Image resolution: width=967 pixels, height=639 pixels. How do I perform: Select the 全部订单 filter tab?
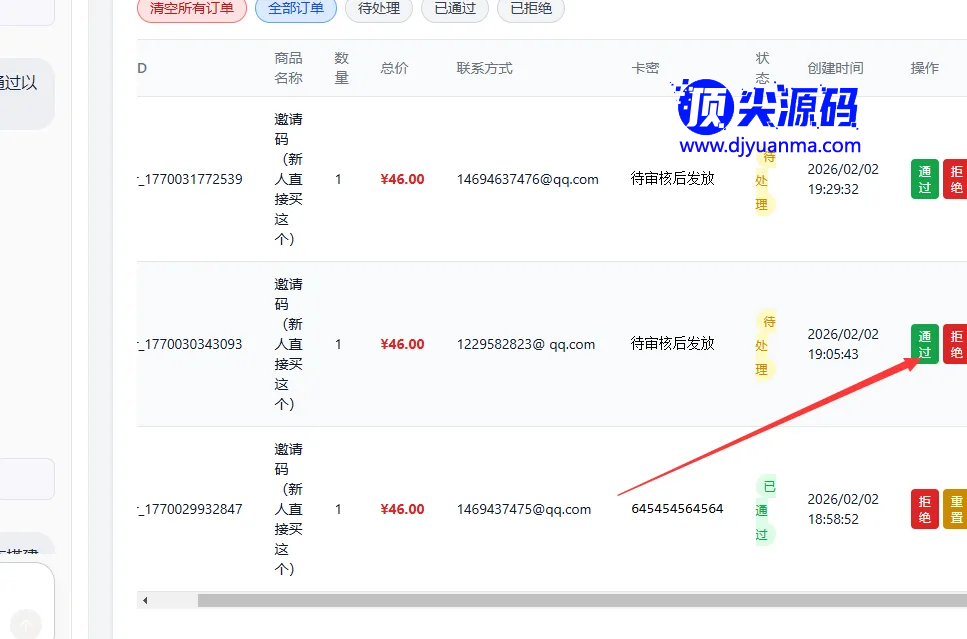click(296, 9)
